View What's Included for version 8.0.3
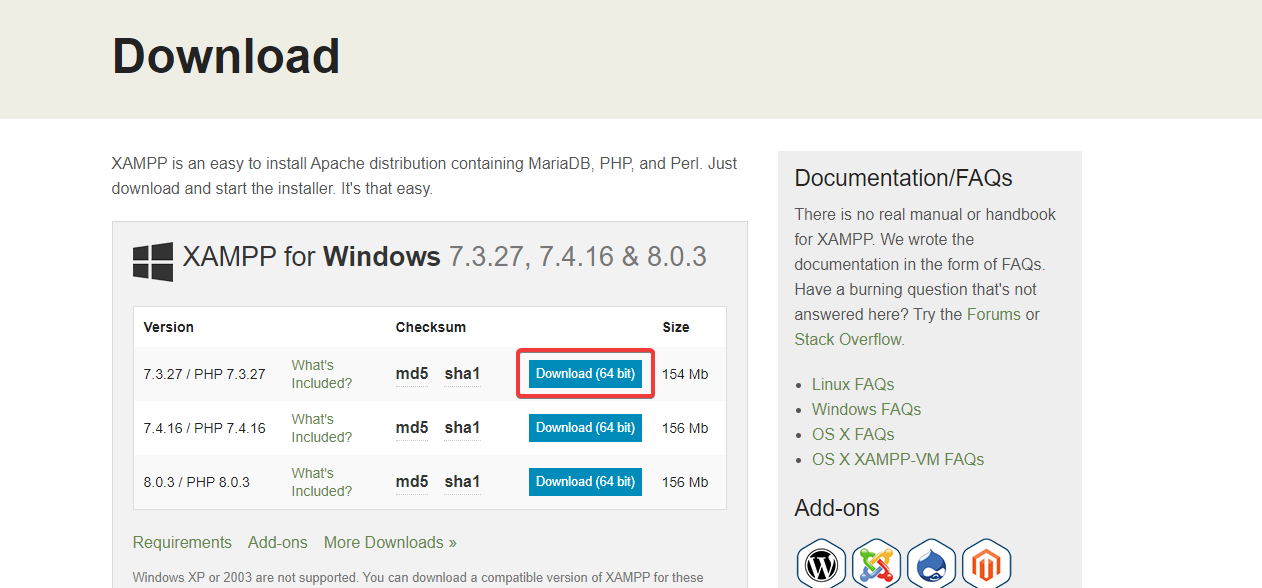 point(322,482)
